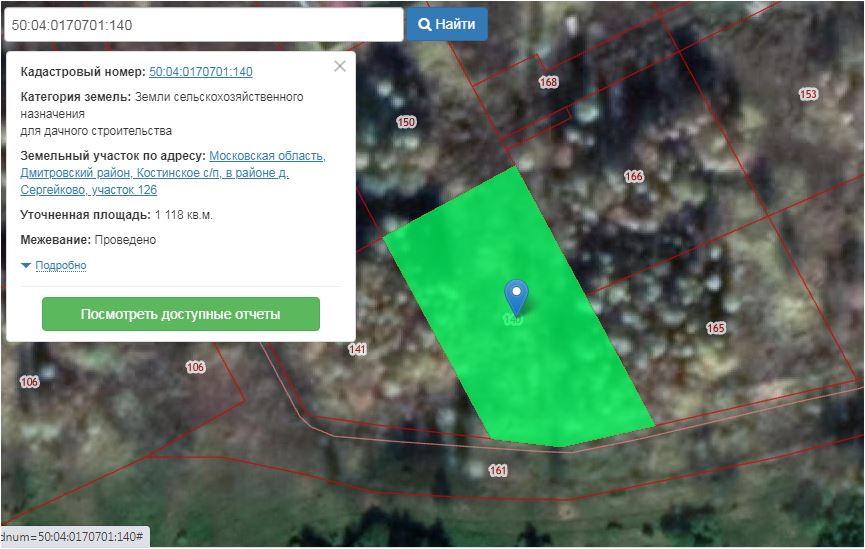Click the 106 label beside parcel 141
This screenshot has height=549, width=865.
195,367
